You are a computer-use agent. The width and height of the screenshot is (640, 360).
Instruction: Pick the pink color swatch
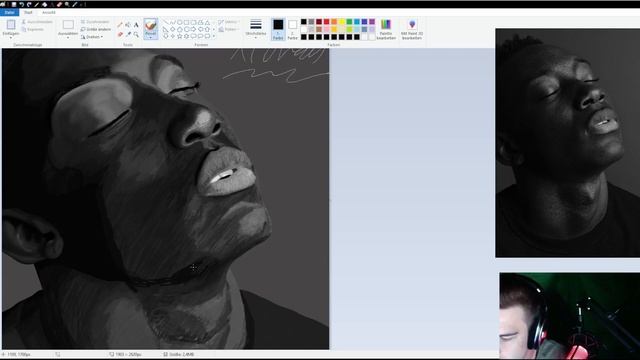[x=327, y=29]
